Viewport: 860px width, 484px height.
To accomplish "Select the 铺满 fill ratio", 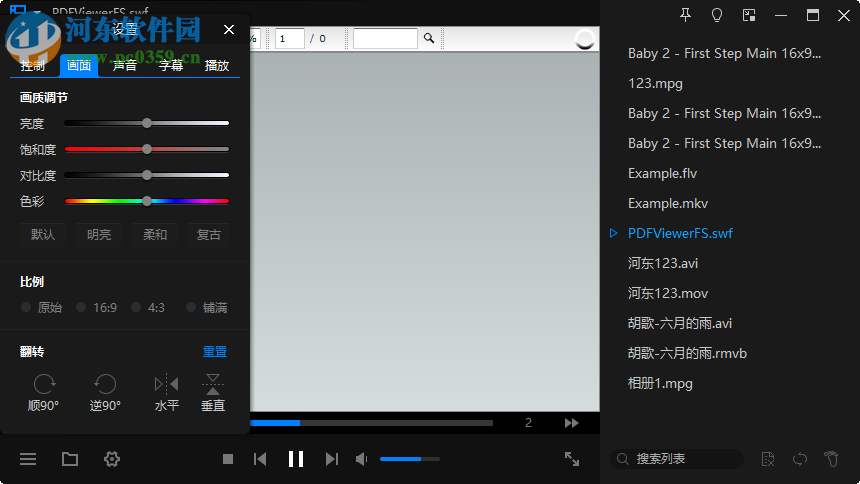I will [x=207, y=308].
